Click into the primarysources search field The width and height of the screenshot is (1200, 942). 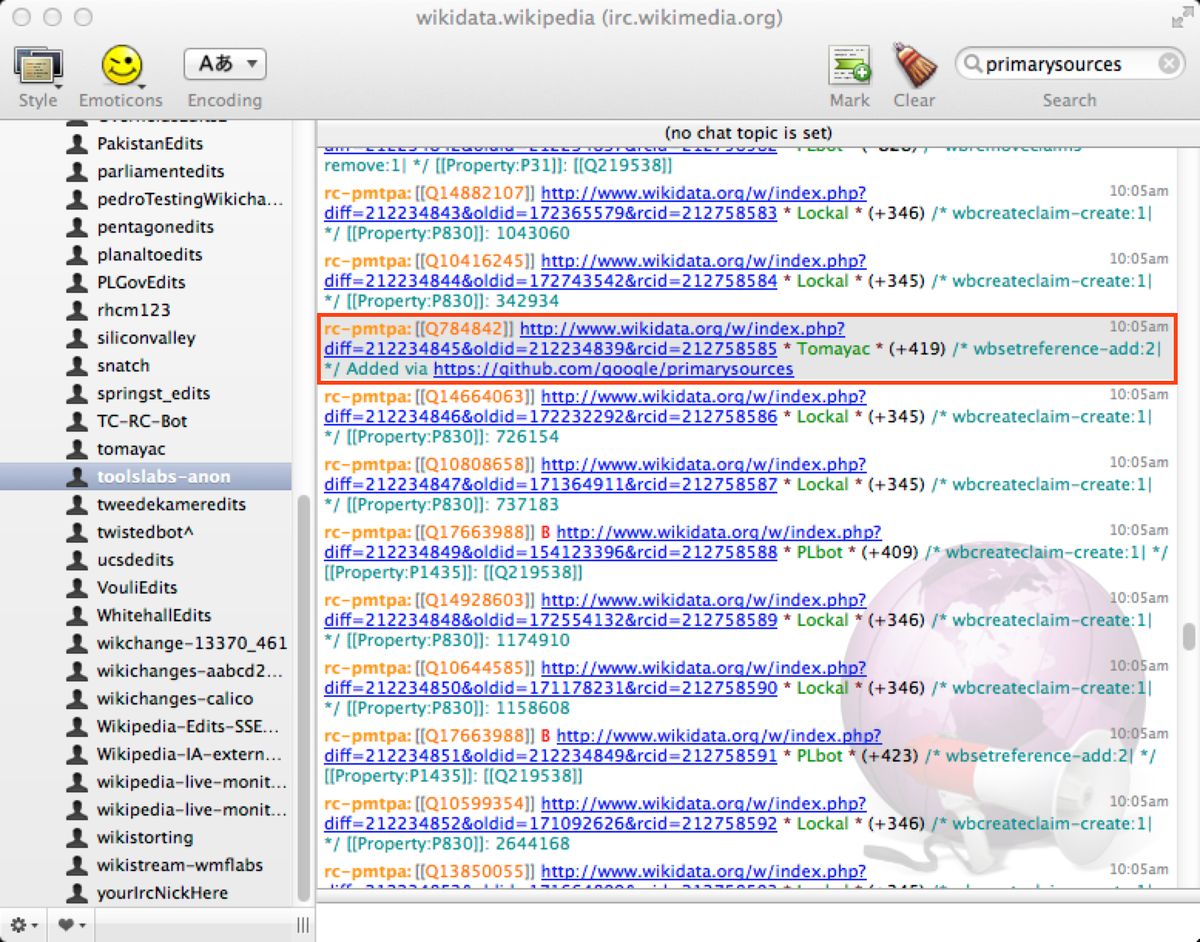pyautogui.click(x=1070, y=64)
